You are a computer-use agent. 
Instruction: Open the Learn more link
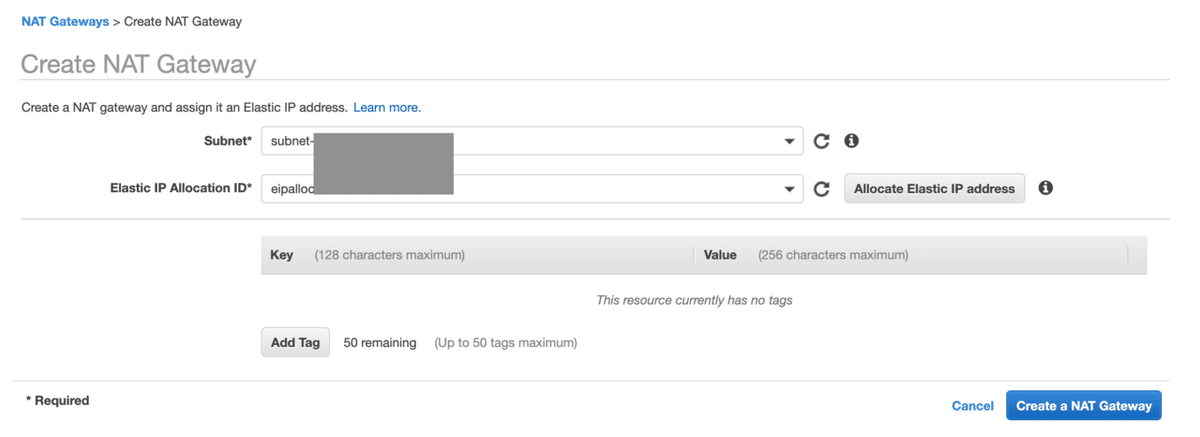[x=387, y=107]
